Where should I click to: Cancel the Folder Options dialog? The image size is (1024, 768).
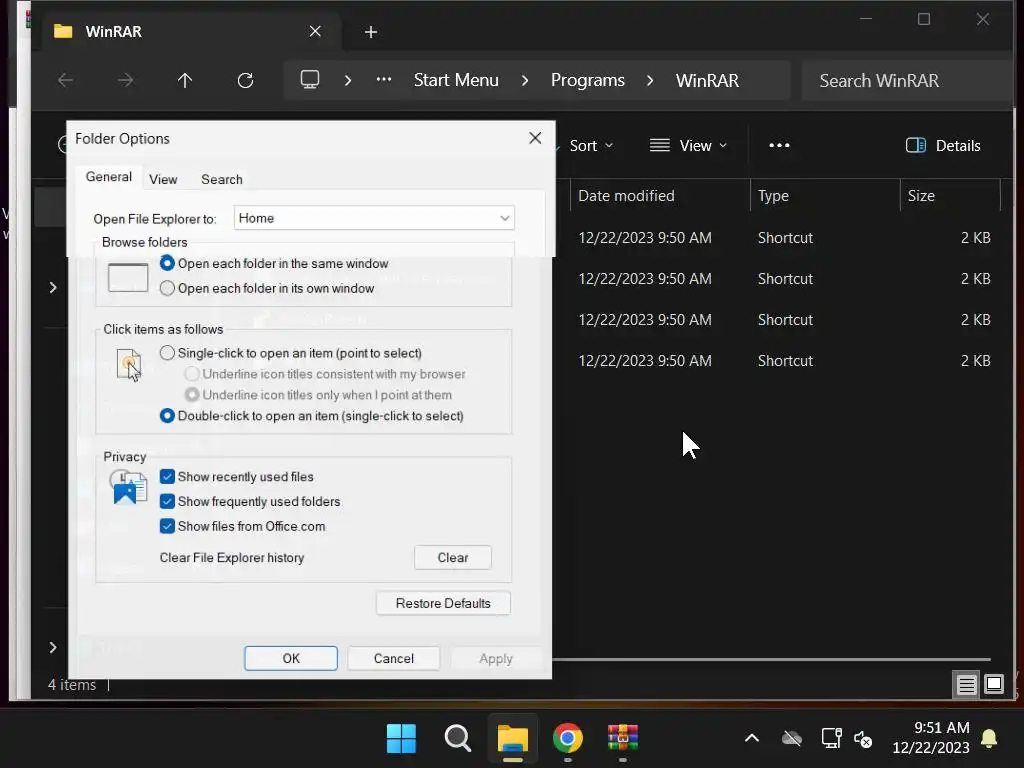click(x=394, y=658)
